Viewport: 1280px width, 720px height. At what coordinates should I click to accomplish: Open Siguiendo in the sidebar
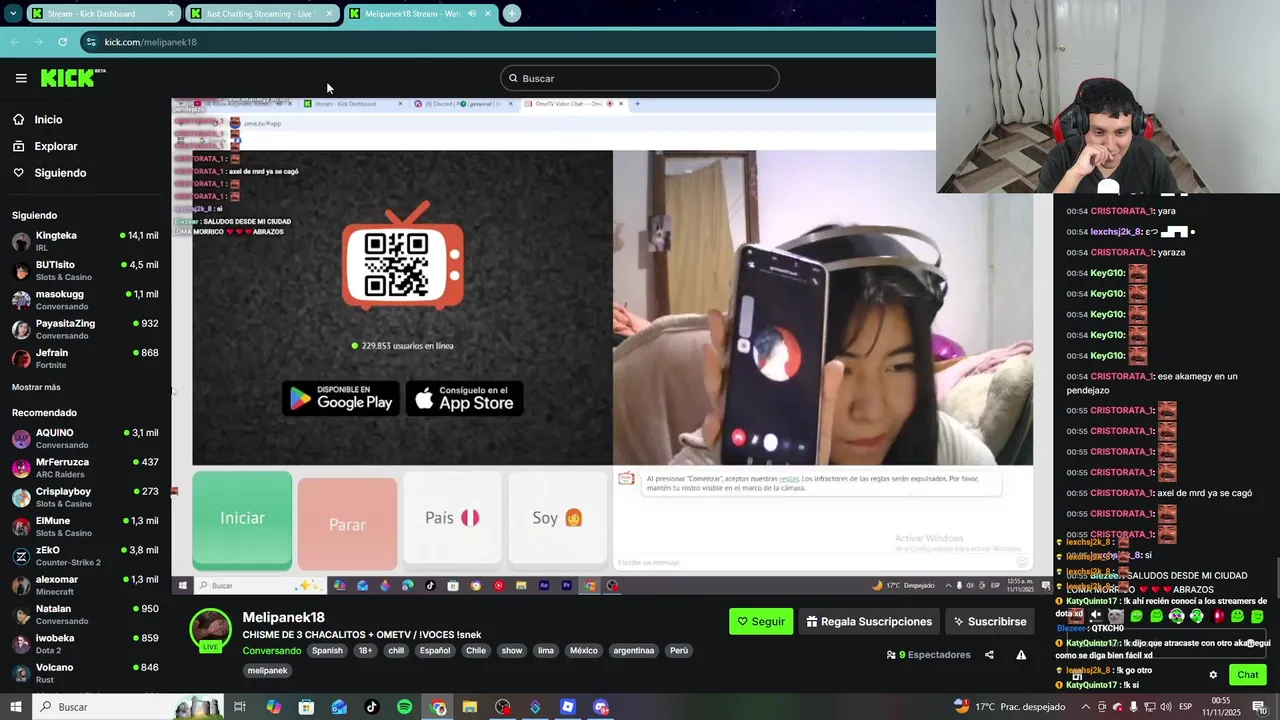coord(60,173)
